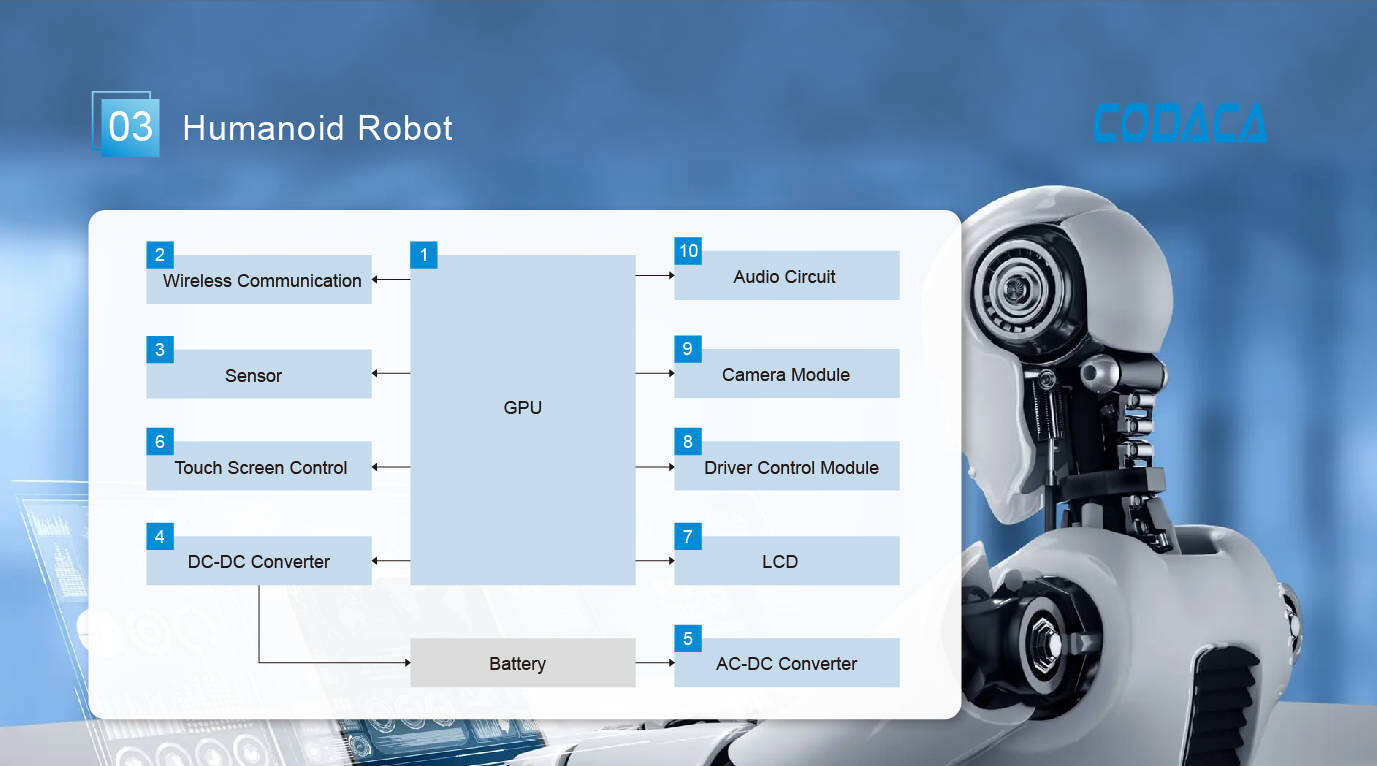Click the Humanoid Robot title text
The width and height of the screenshot is (1377, 766).
click(317, 128)
